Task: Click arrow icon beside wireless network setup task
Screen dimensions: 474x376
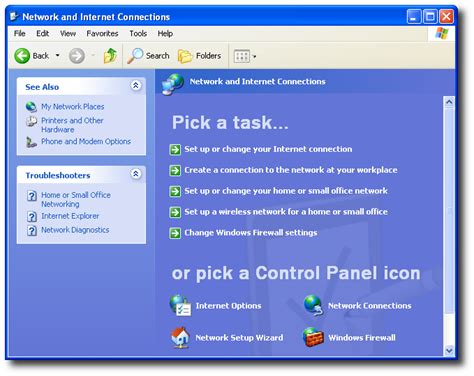Action: 175,212
